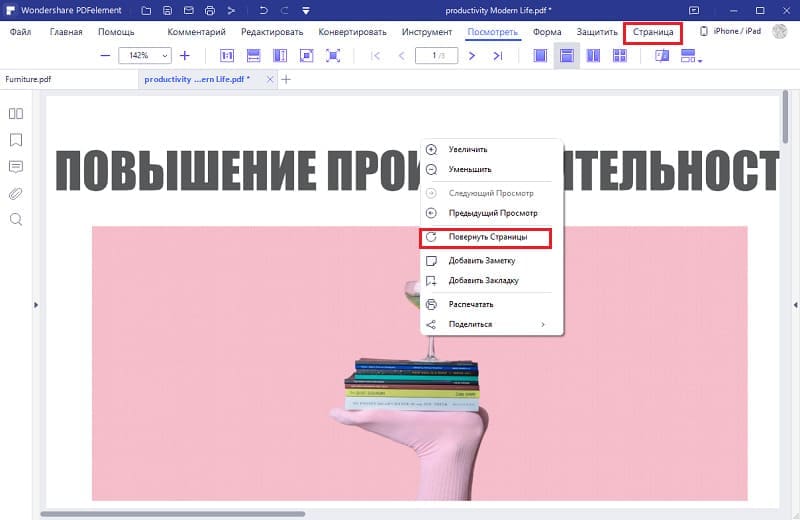Expand the Поделиться submenu
Image resolution: width=800 pixels, height=520 pixels.
click(491, 324)
